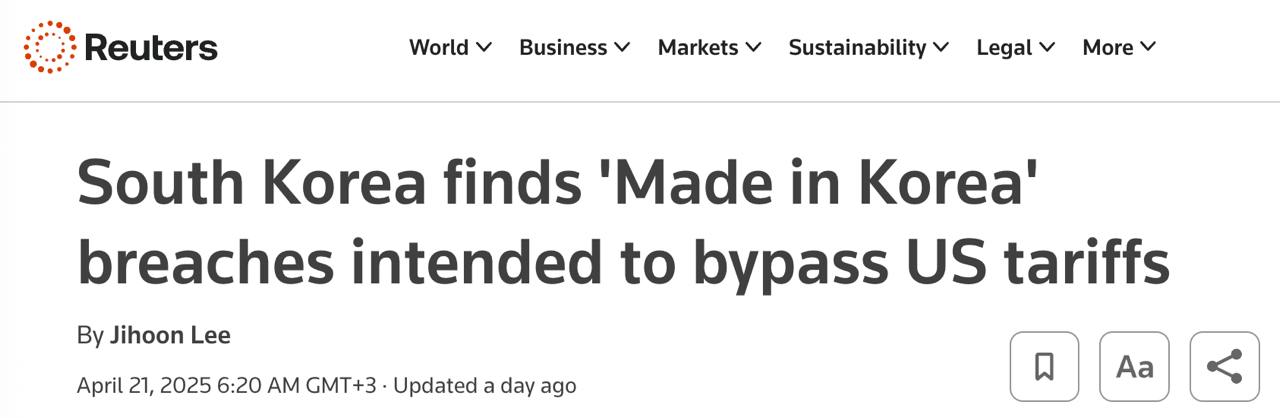Click the Reuters wordmark text
This screenshot has width=1280, height=418.
151,47
